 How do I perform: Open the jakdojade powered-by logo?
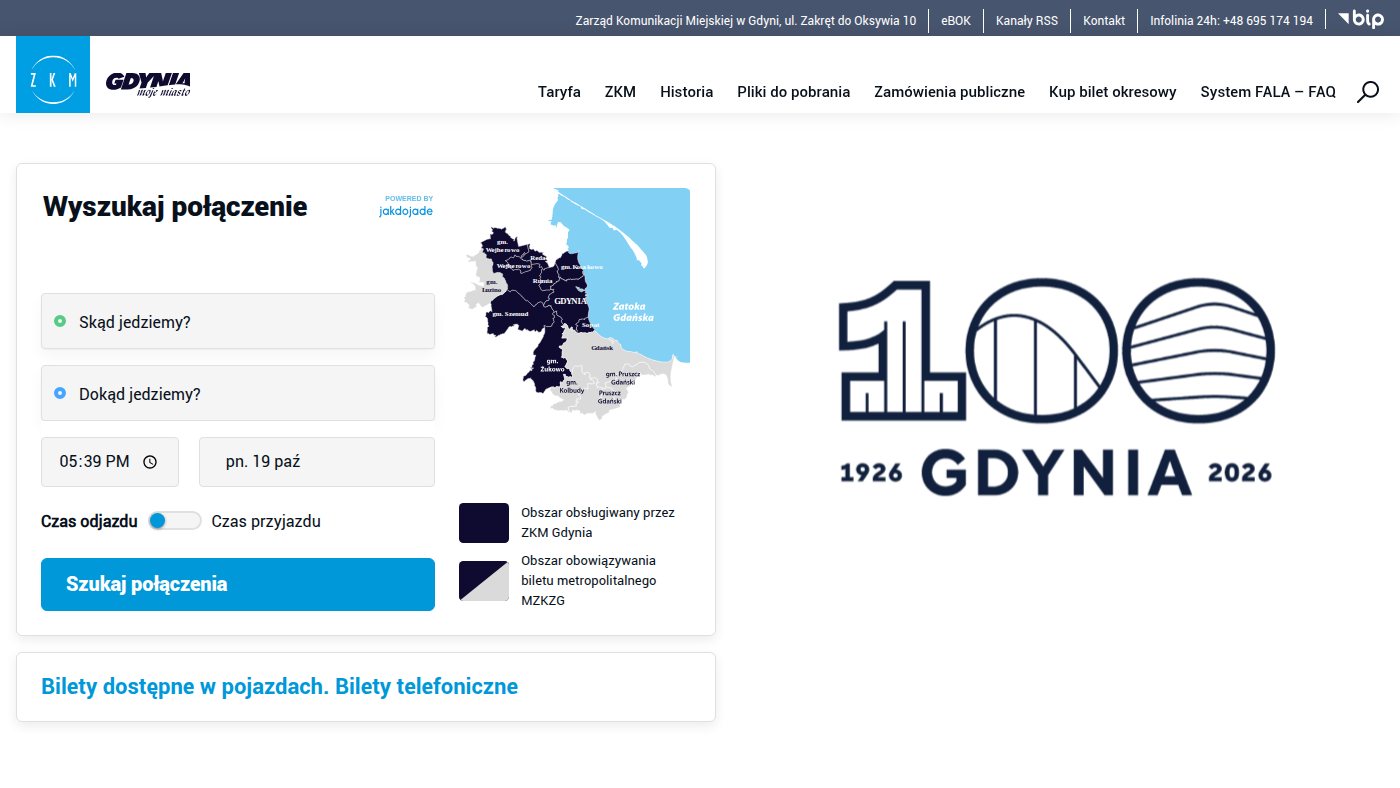pos(406,206)
